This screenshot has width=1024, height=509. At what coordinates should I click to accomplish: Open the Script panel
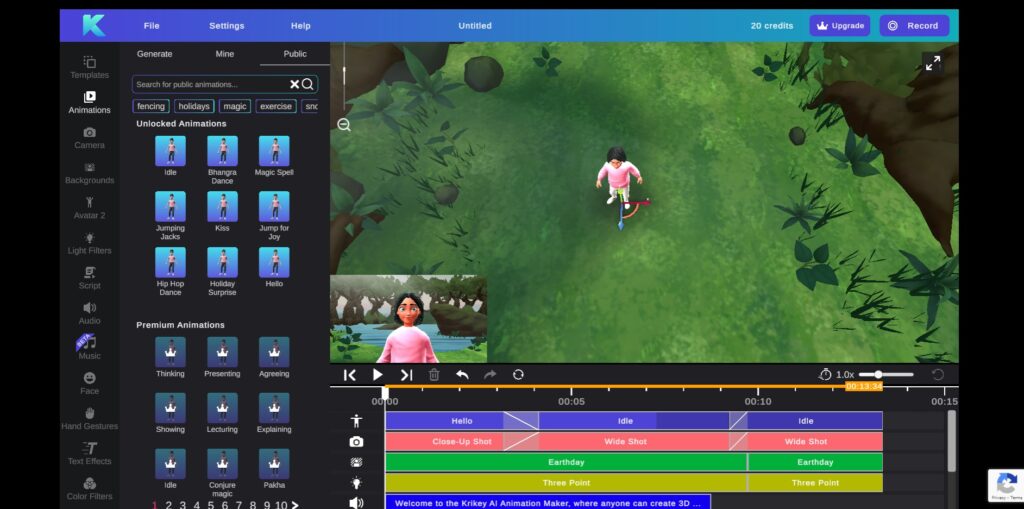pos(89,278)
